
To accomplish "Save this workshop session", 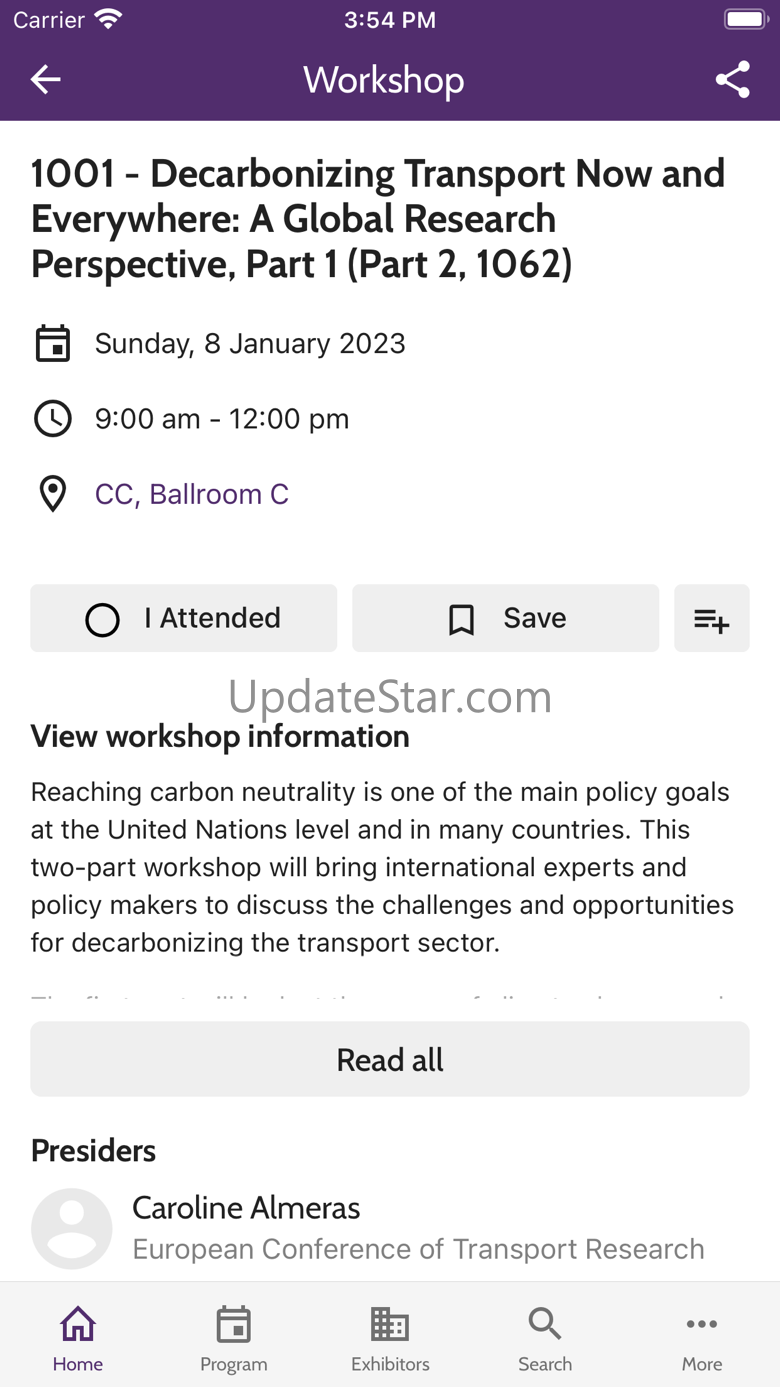I will coord(506,618).
